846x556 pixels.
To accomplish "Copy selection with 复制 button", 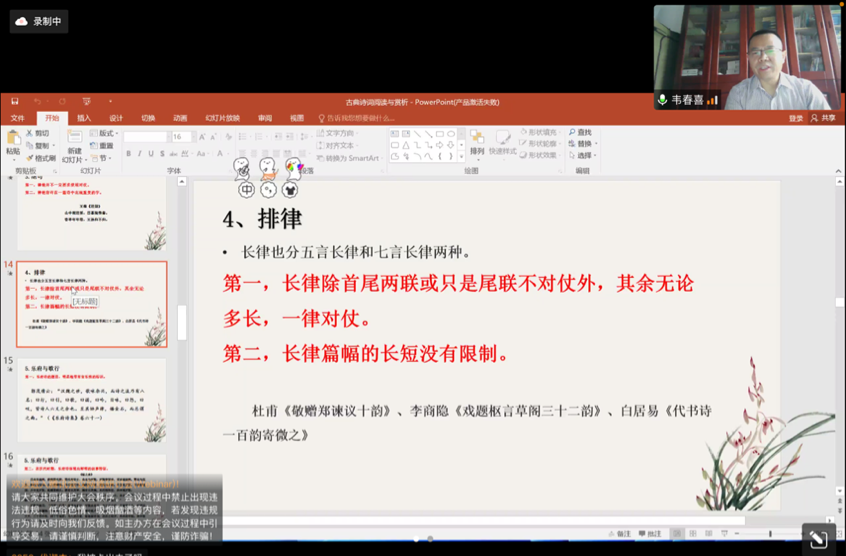I will tap(40, 146).
